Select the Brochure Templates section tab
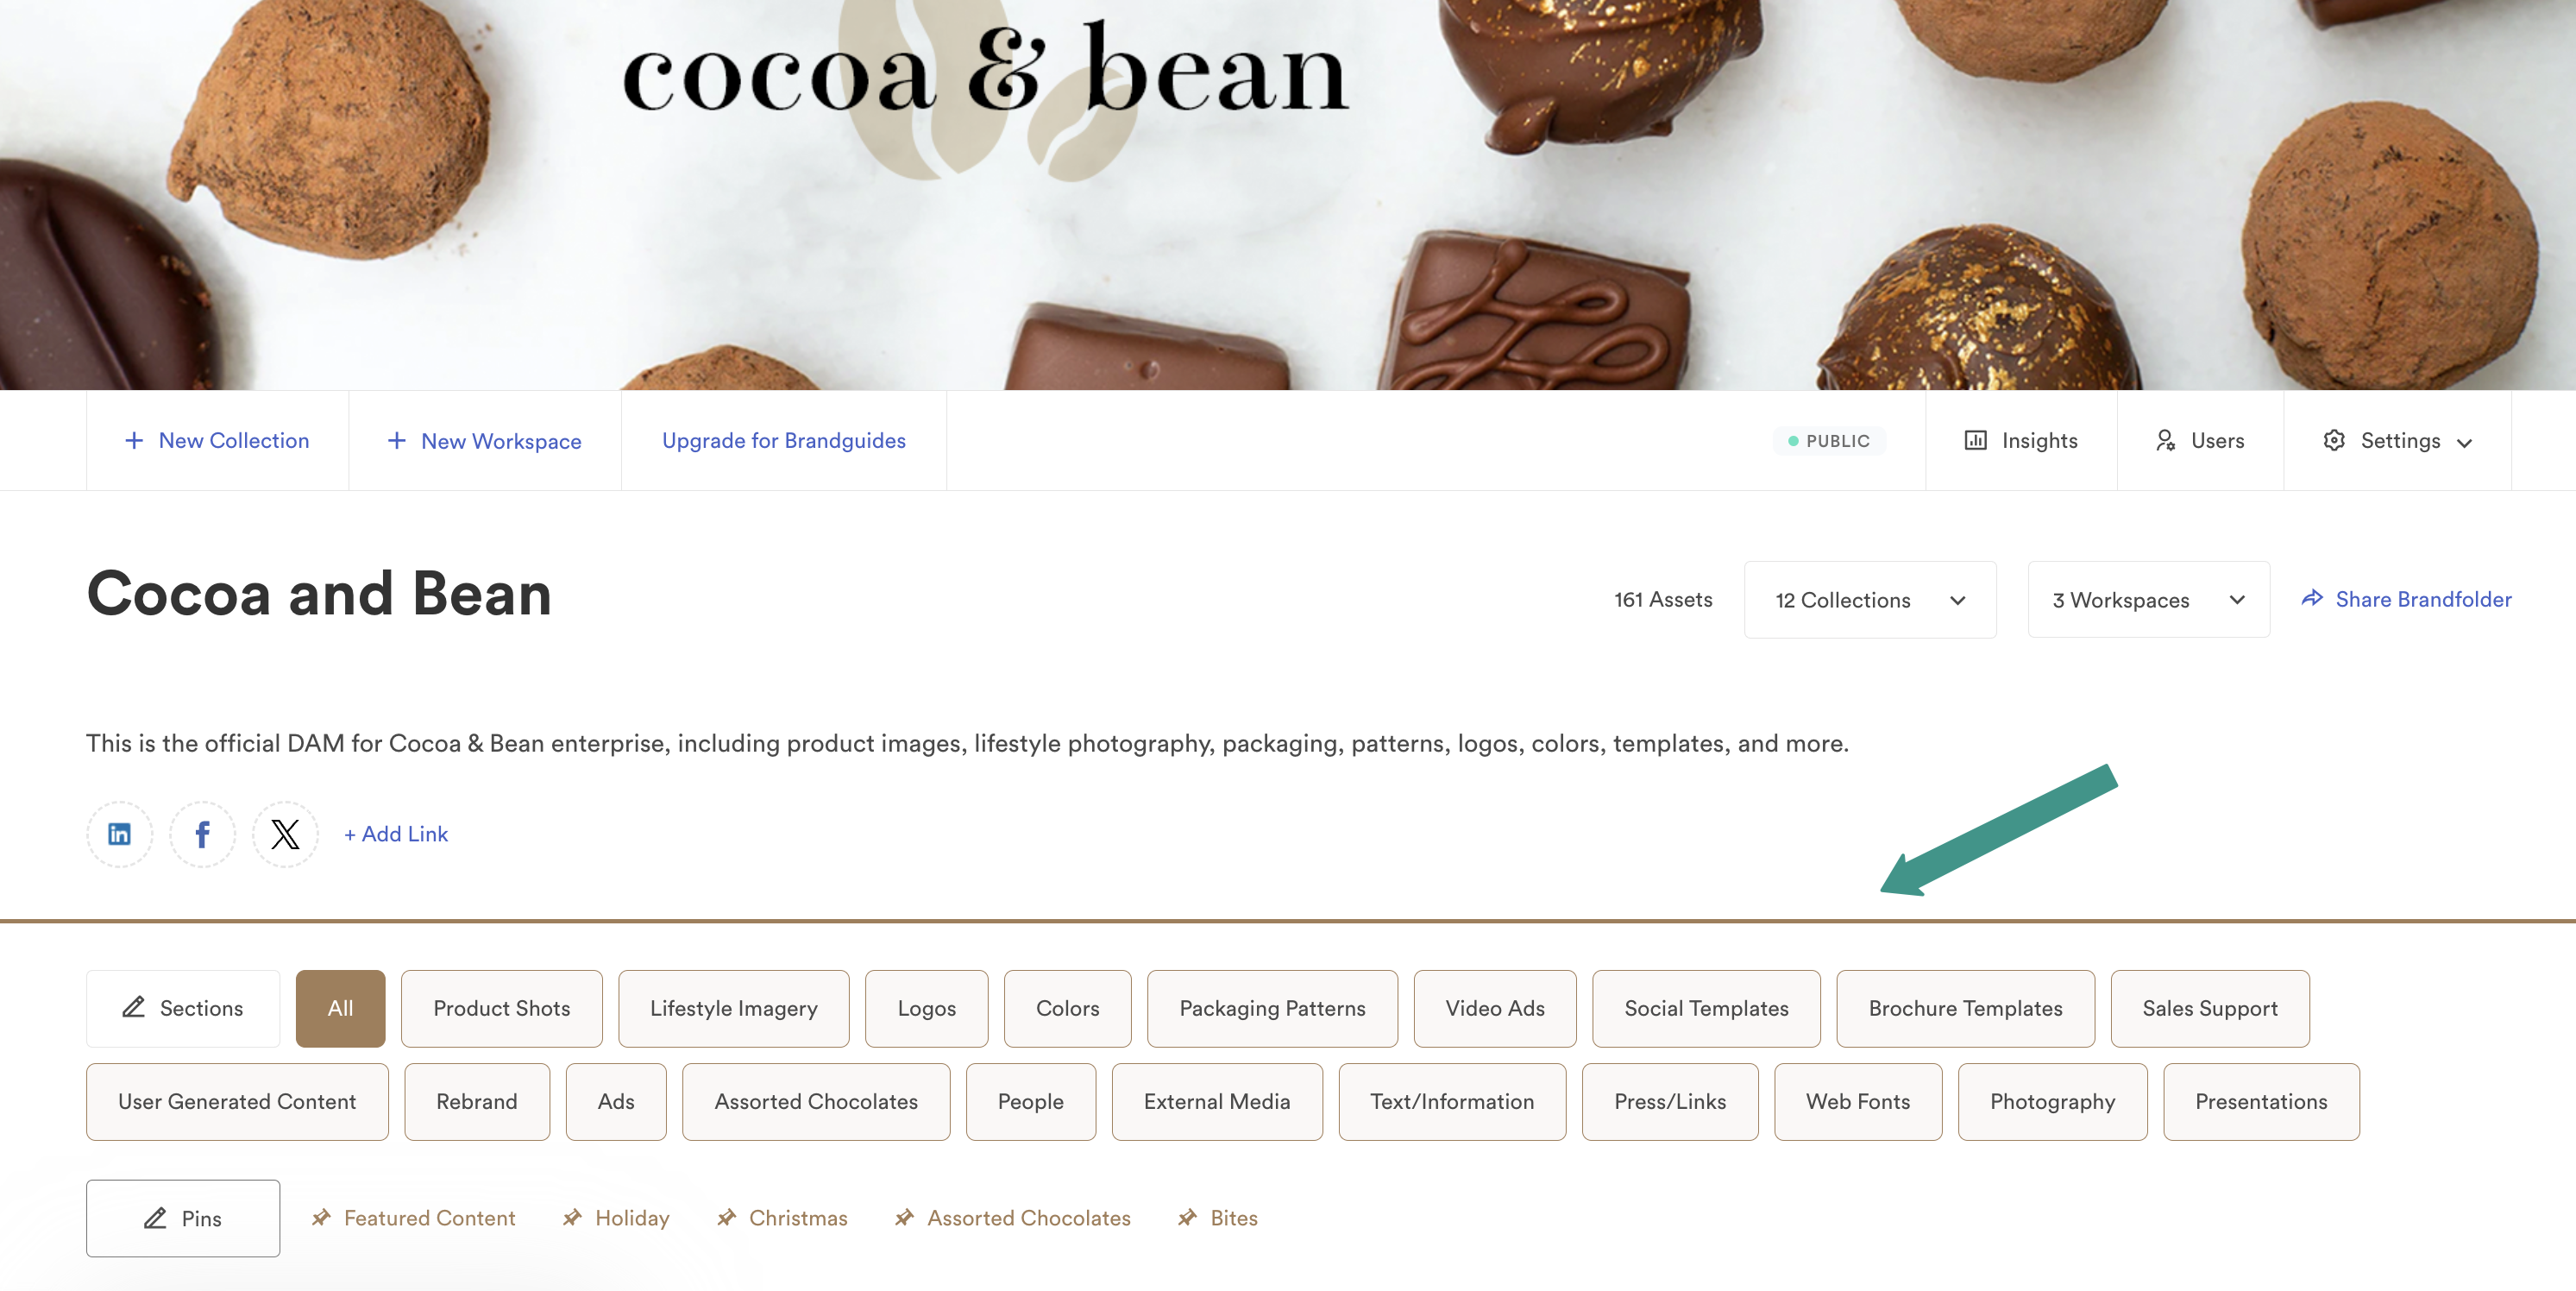 coord(1965,1008)
